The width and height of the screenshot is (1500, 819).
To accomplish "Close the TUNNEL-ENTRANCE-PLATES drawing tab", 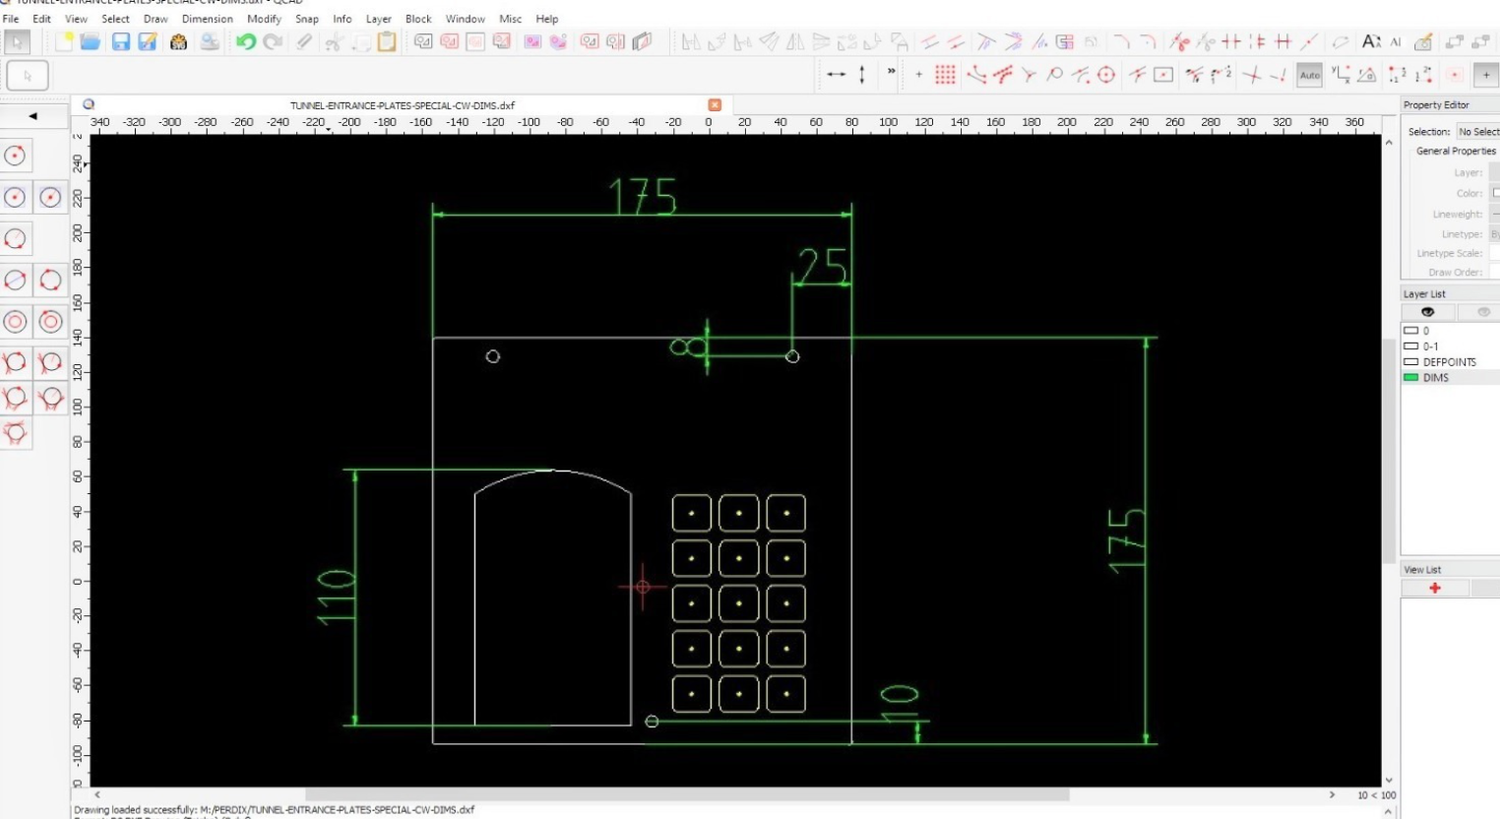I will coord(714,105).
